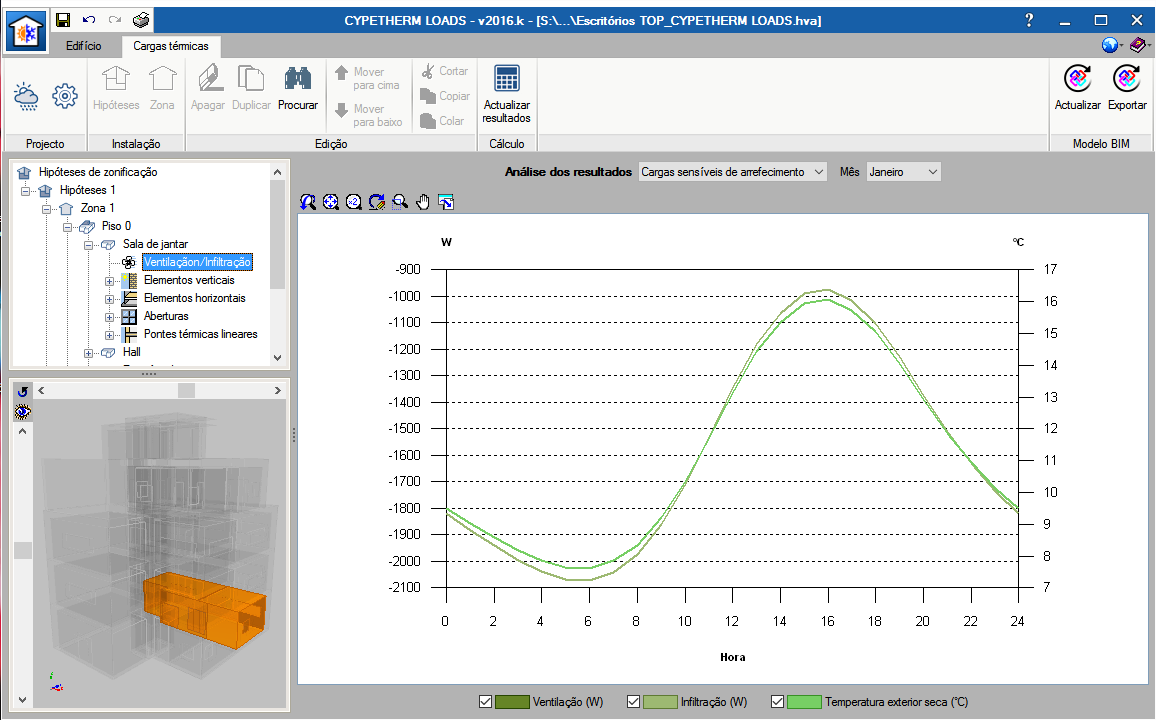
Task: Select the pan hand tool
Action: pos(422,202)
